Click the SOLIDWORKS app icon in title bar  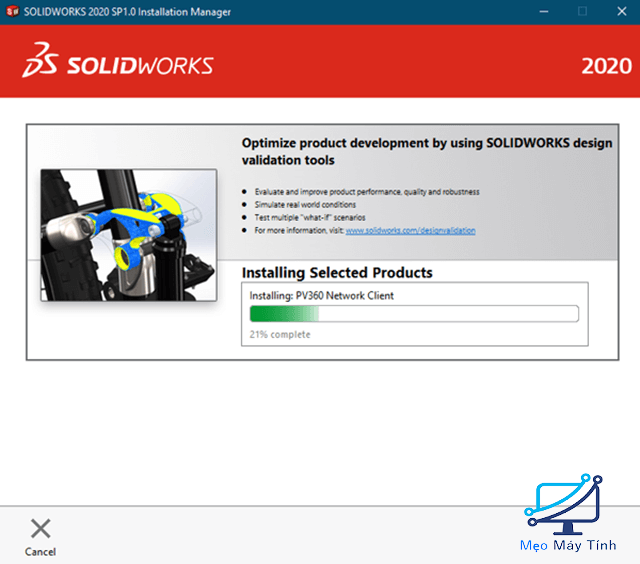click(x=12, y=11)
